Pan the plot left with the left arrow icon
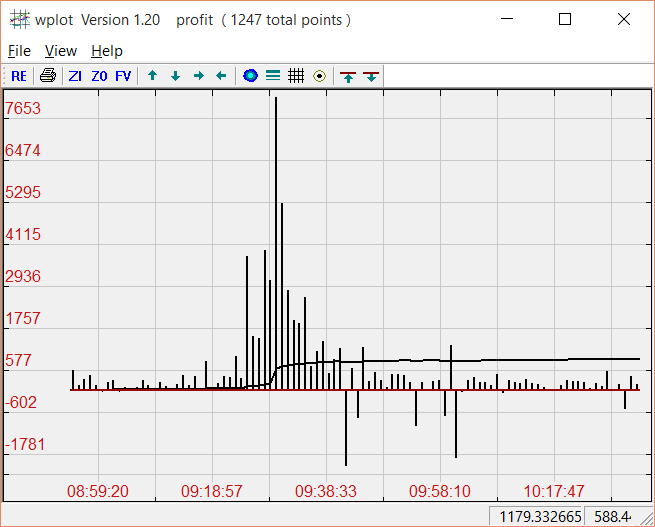 coord(221,76)
